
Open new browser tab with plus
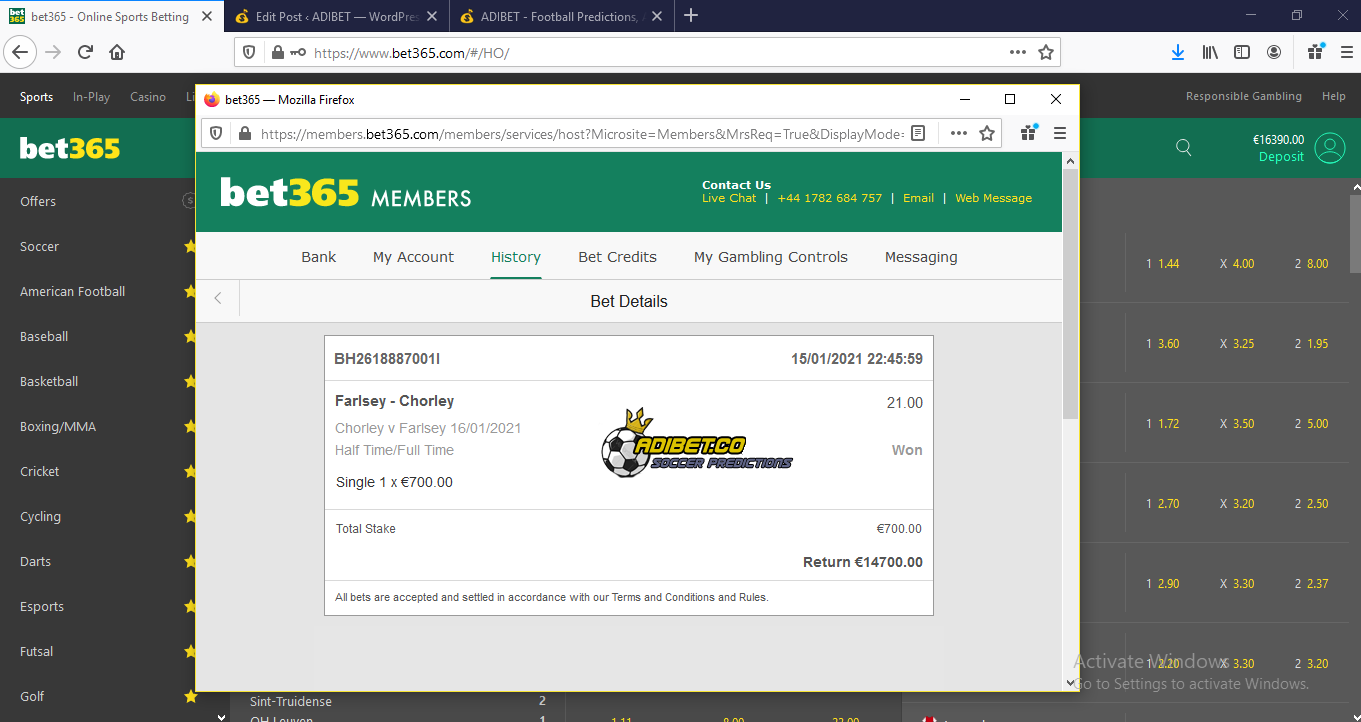[x=691, y=15]
